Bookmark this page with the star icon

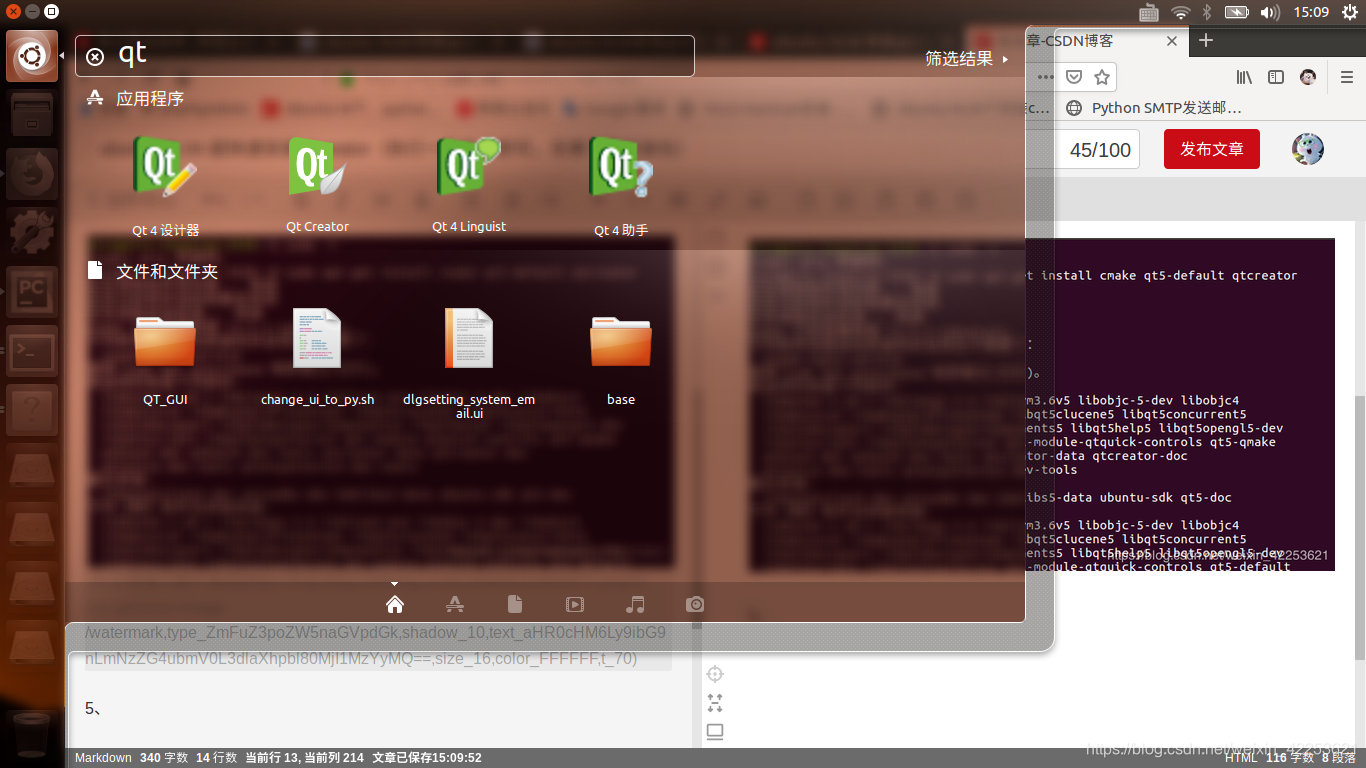(1101, 77)
